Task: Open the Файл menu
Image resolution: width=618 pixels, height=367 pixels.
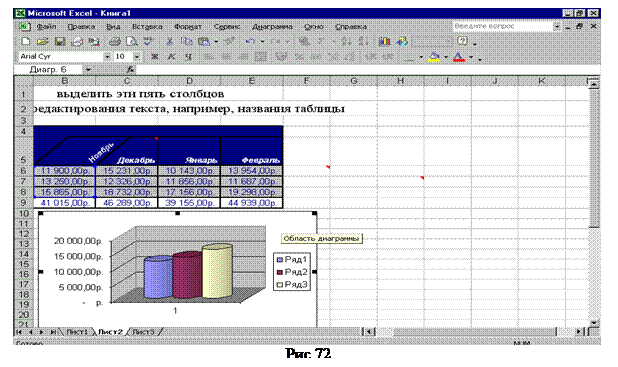Action: coord(47,27)
